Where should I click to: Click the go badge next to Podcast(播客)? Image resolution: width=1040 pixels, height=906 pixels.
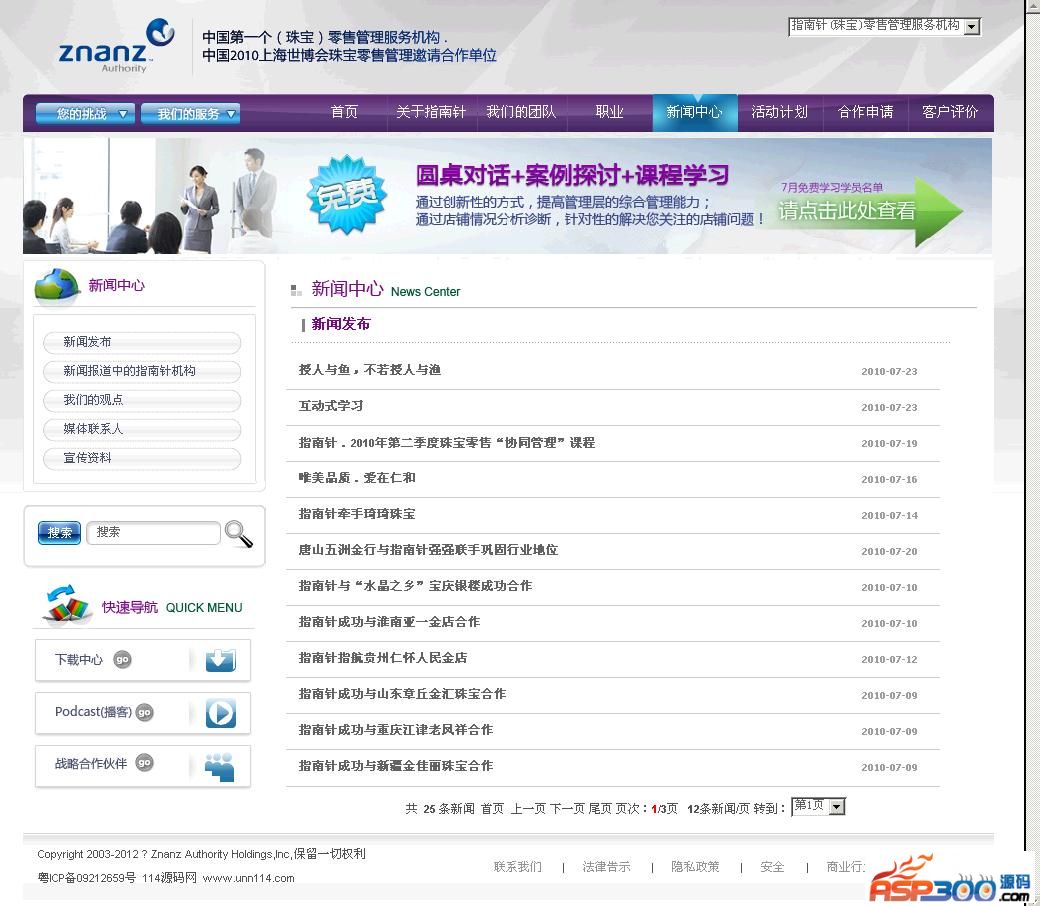[144, 712]
